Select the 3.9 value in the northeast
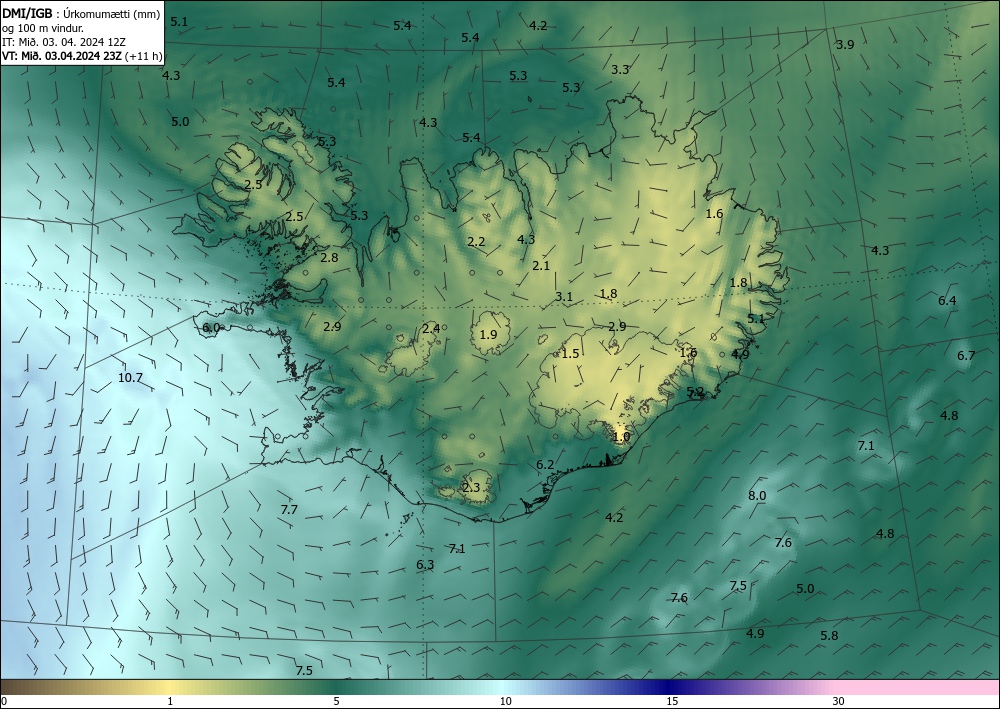 coord(845,45)
